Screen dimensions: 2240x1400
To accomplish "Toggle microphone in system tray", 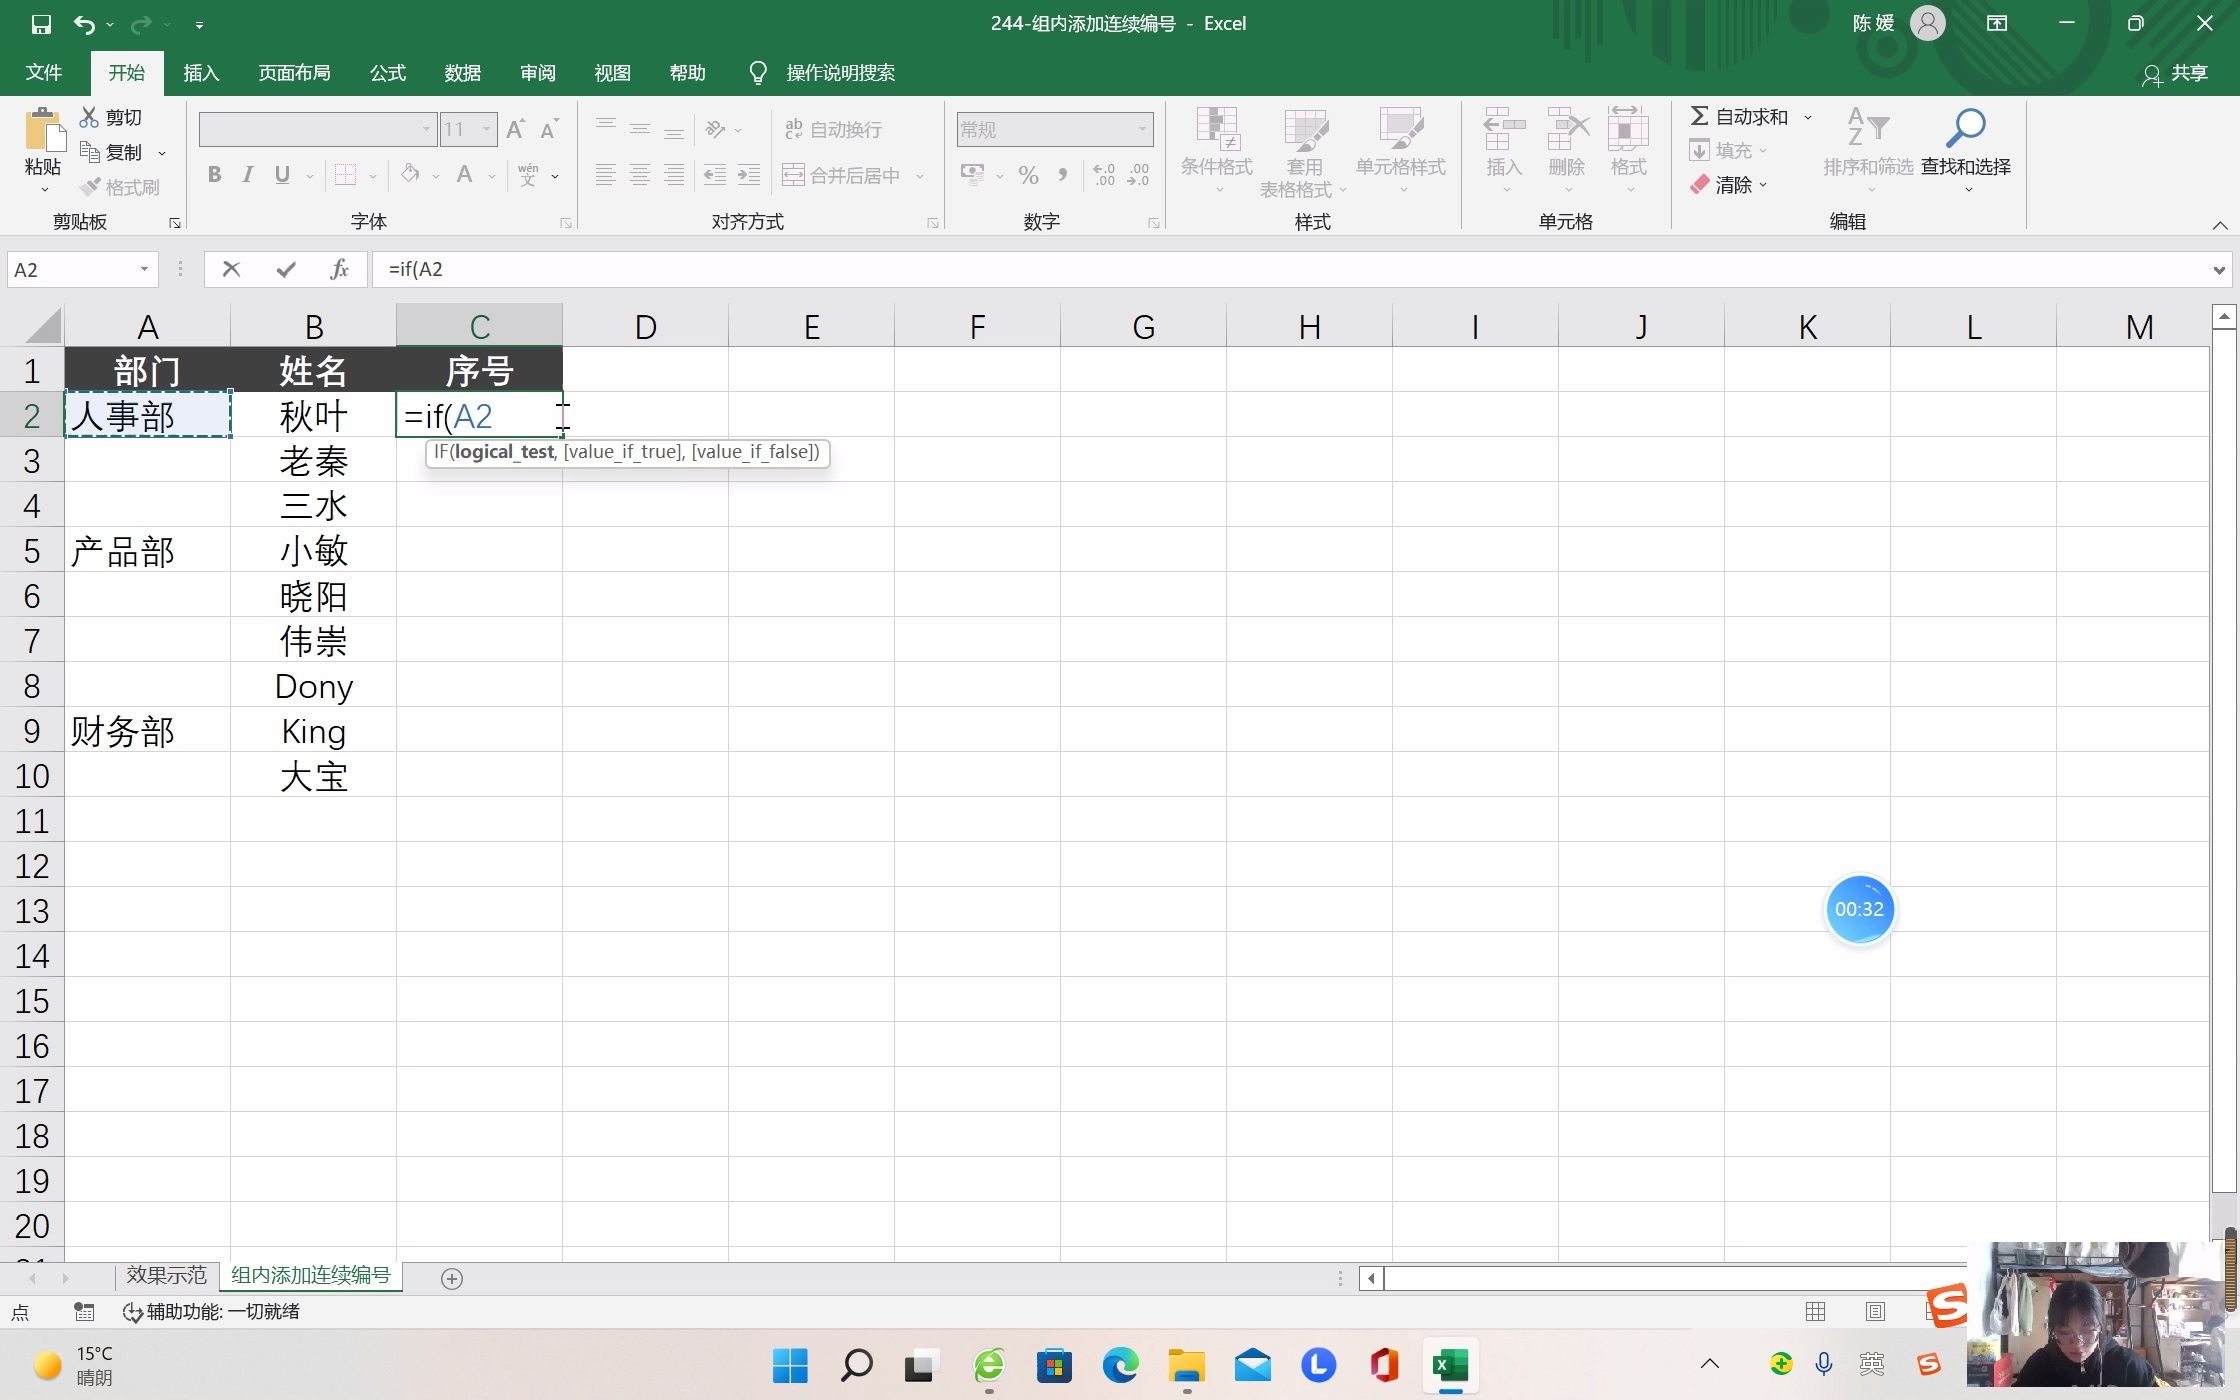I will click(1824, 1364).
